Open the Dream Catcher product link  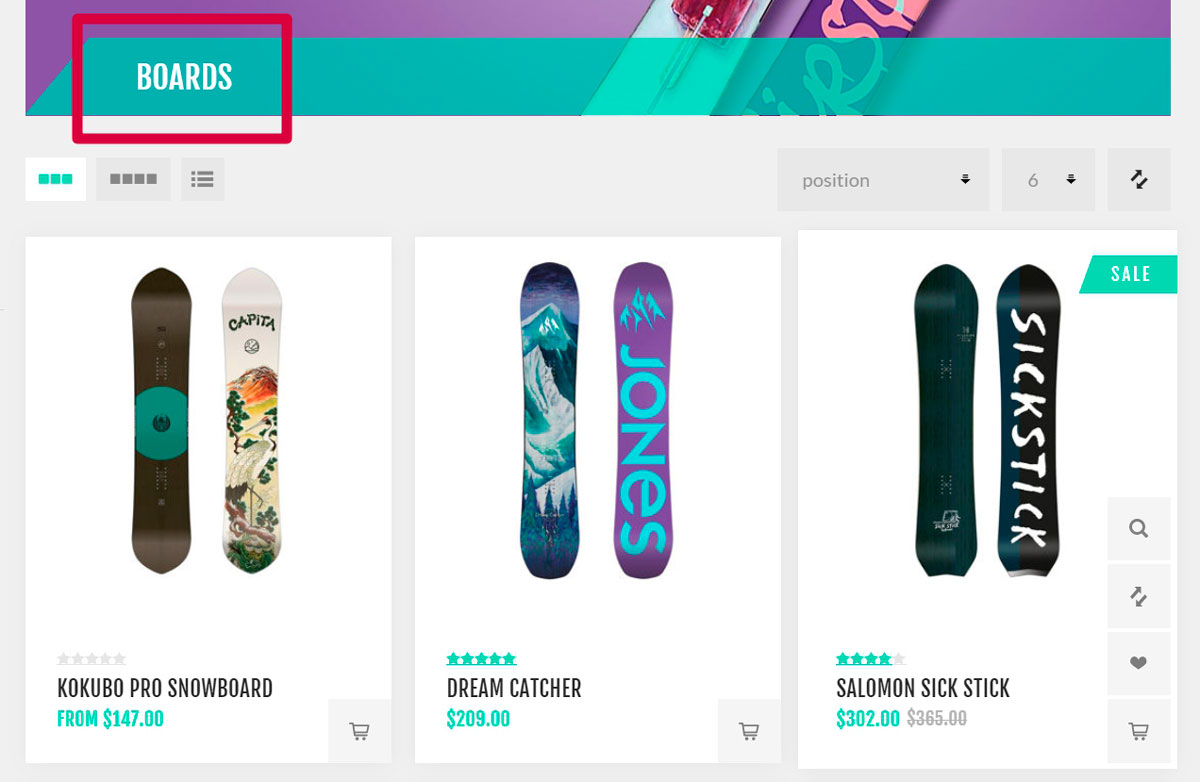point(514,688)
